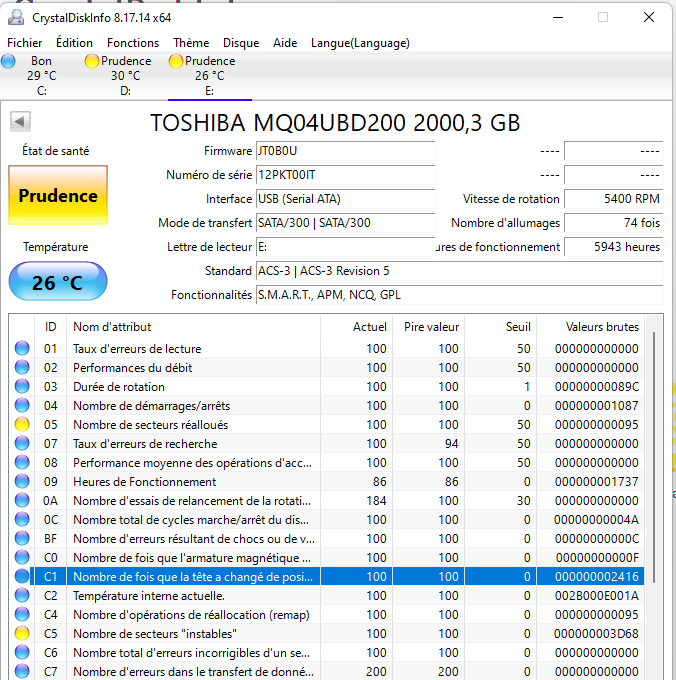This screenshot has width=676, height=680.
Task: Click the yellow status icon for drive D:
Action: pos(91,61)
